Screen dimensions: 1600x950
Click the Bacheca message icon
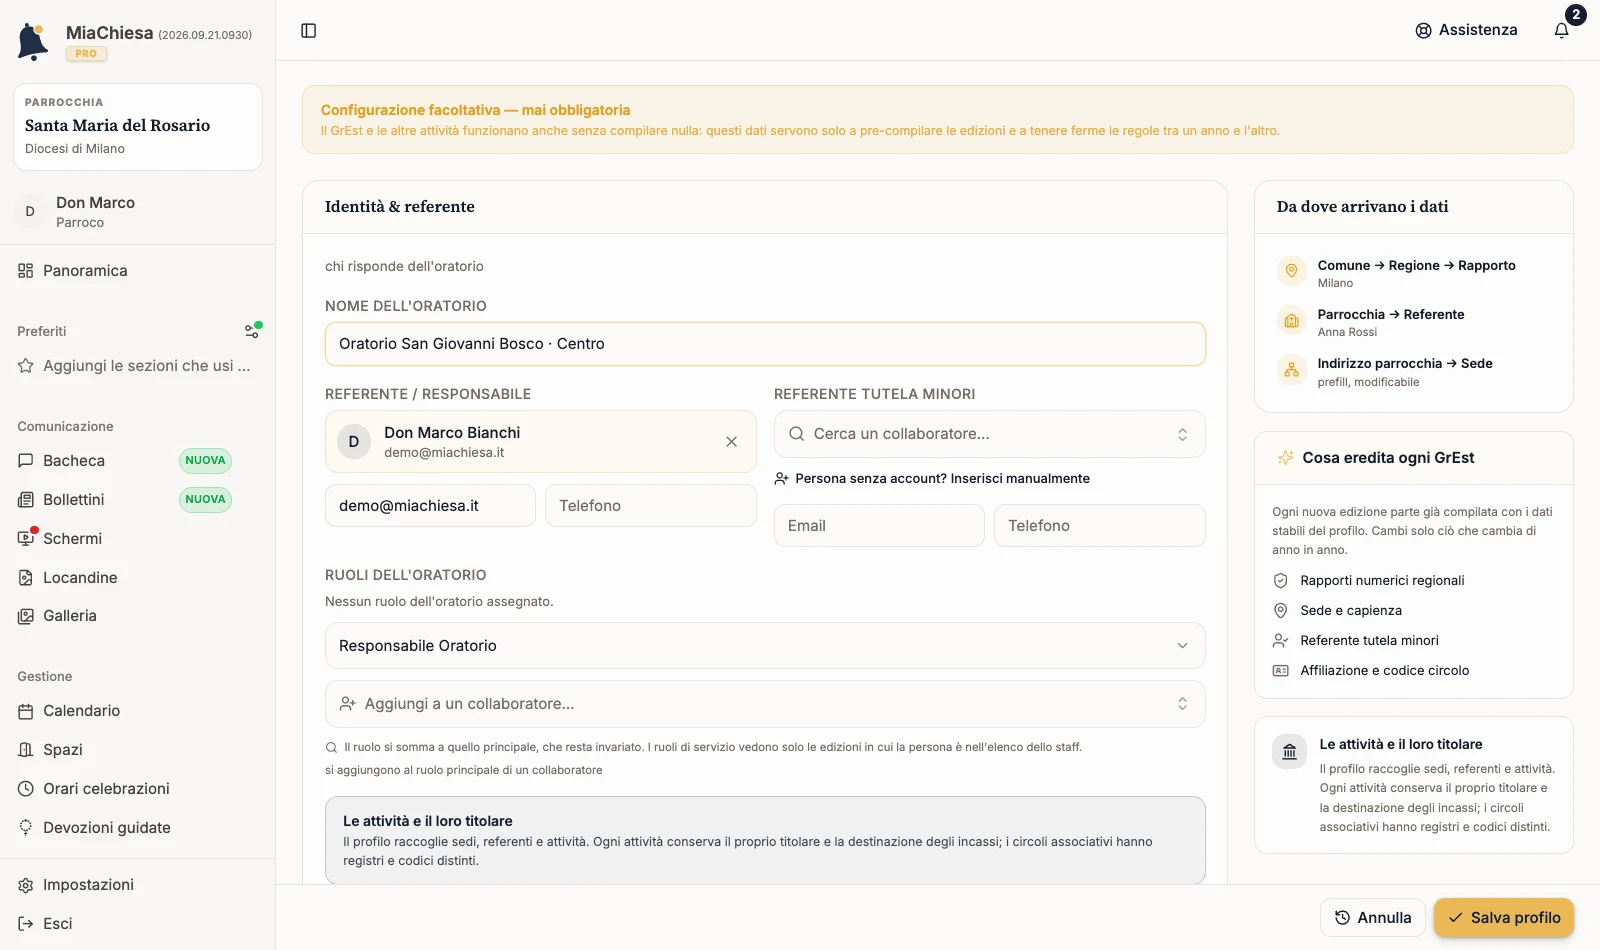[26, 461]
